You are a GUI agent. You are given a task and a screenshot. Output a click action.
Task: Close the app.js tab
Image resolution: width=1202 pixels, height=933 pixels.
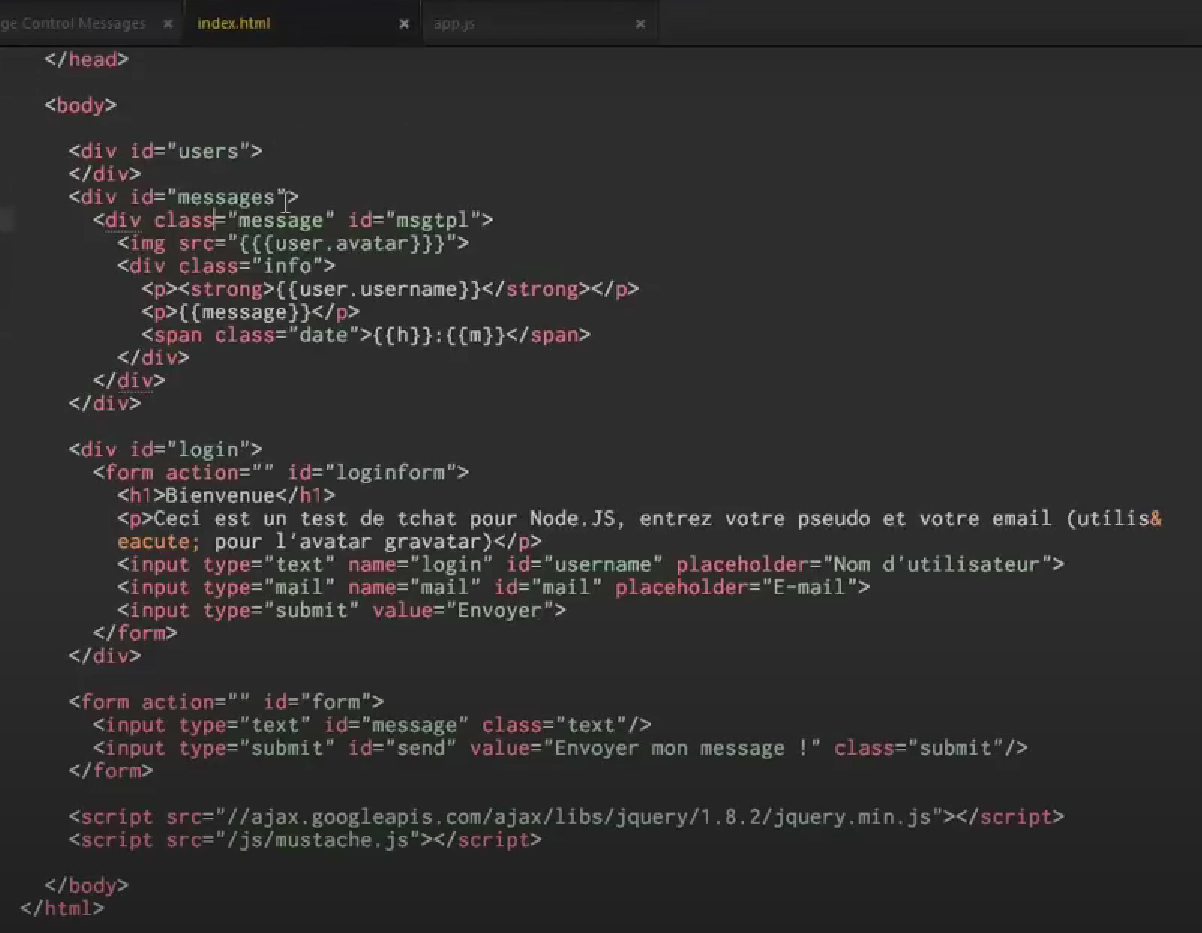(640, 24)
